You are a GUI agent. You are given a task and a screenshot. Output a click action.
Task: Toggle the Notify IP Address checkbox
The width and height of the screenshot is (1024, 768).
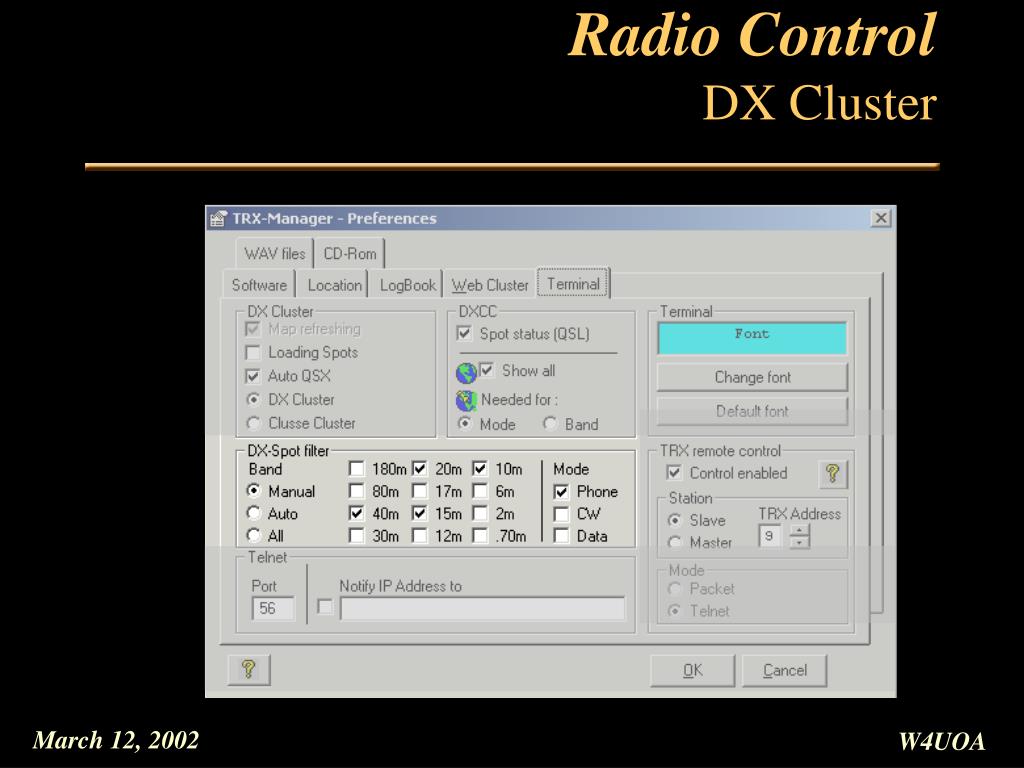[325, 607]
